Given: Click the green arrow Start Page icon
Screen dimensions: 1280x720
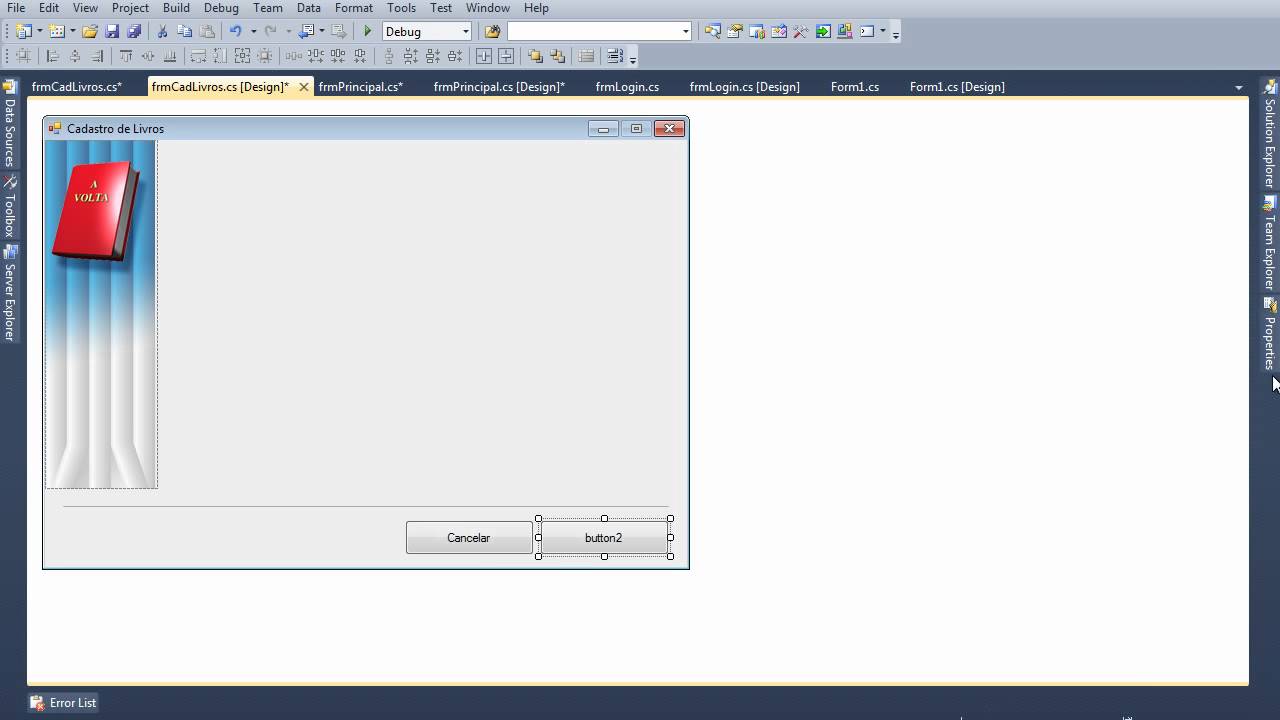Looking at the screenshot, I should tap(823, 31).
